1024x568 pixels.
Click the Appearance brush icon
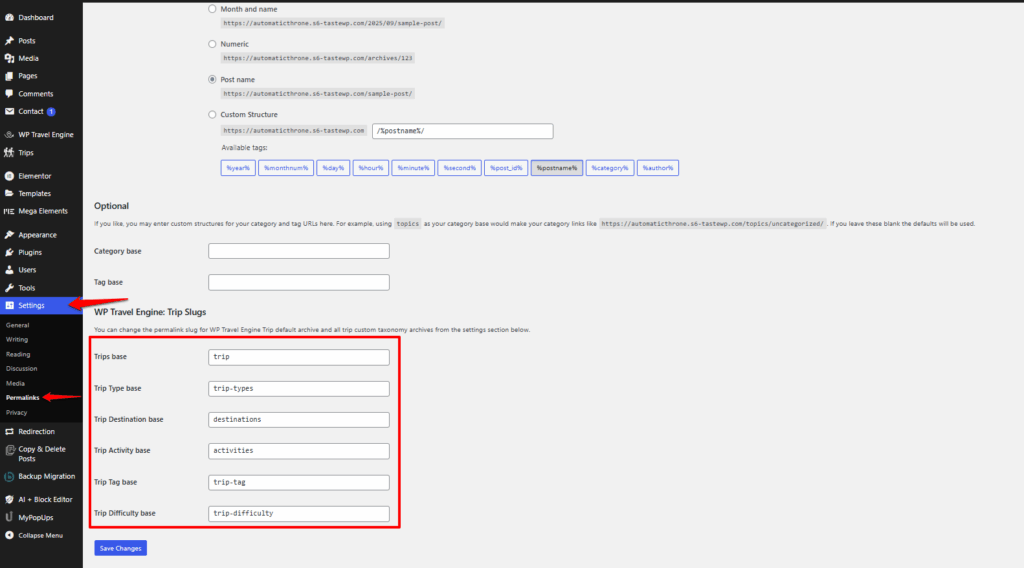point(9,234)
